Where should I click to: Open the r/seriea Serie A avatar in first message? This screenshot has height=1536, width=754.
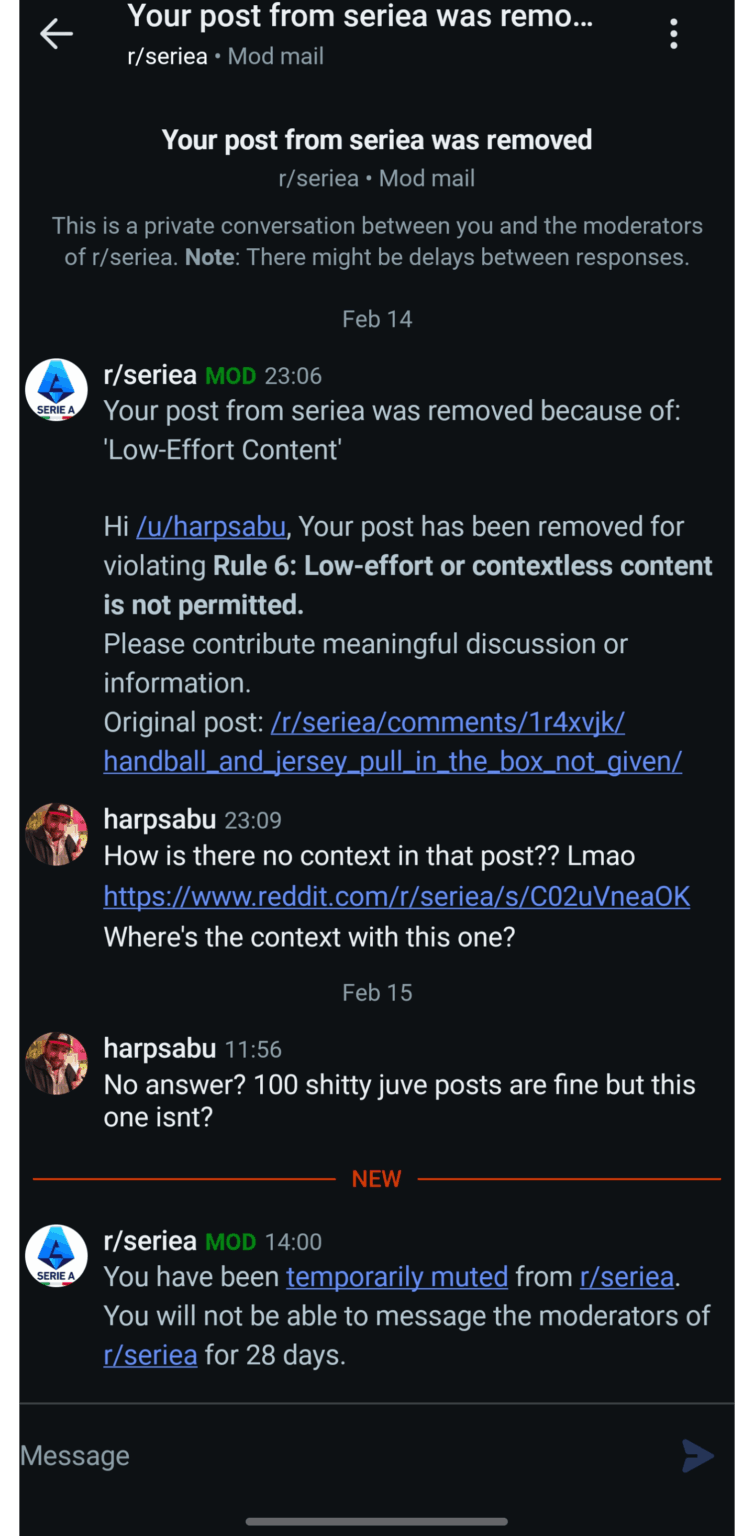pyautogui.click(x=56, y=389)
